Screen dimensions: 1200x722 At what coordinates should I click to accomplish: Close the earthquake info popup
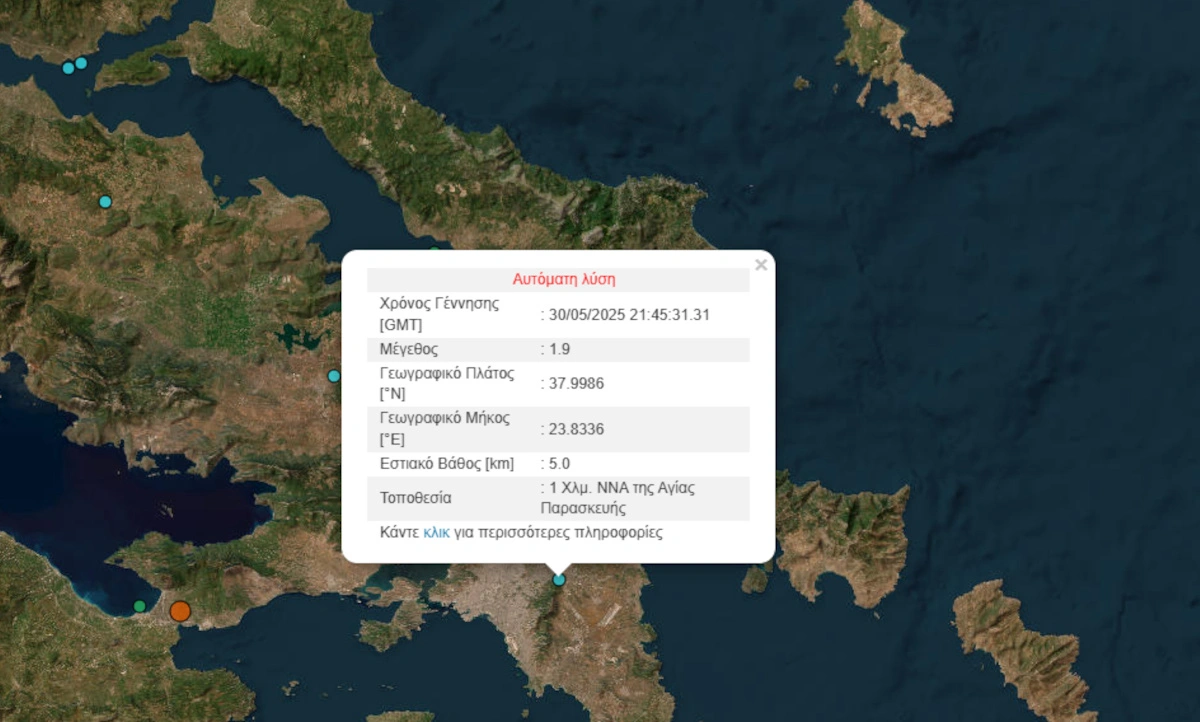tap(761, 265)
